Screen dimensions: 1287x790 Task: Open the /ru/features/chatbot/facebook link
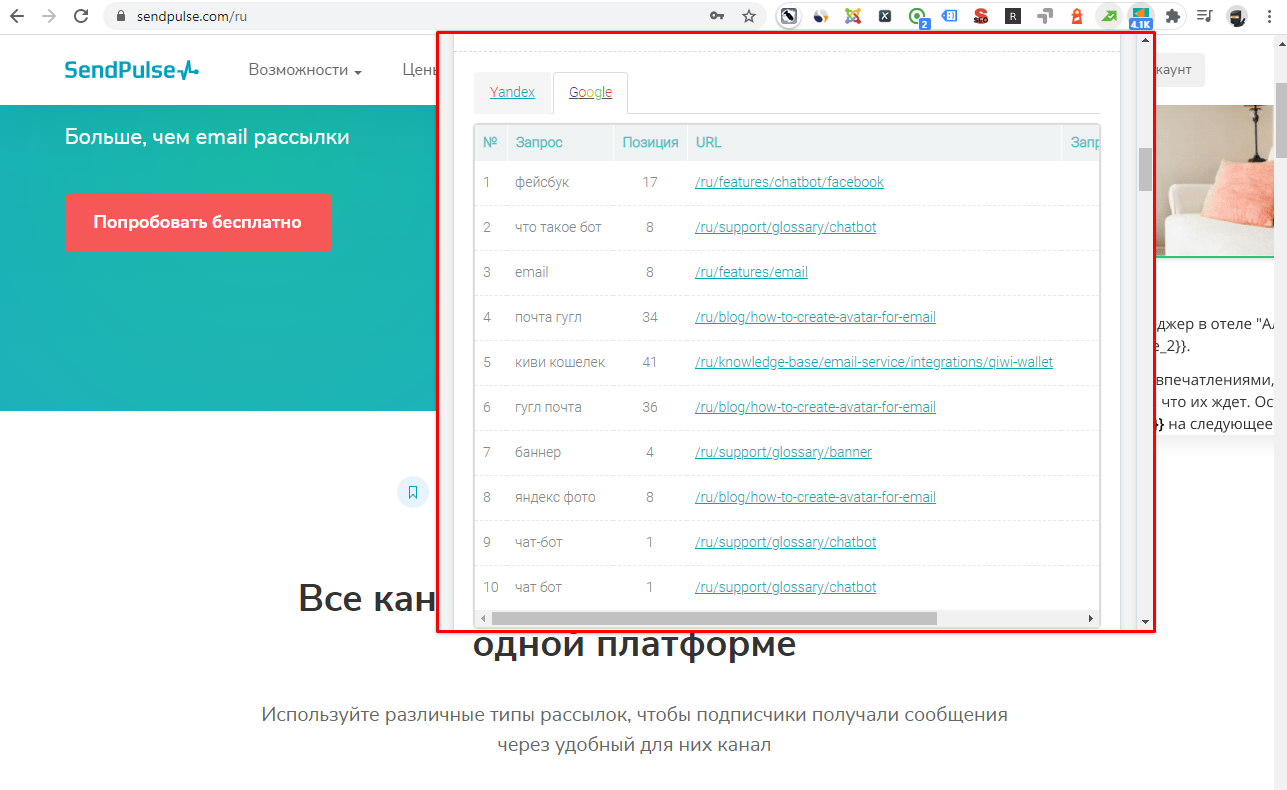coord(789,182)
